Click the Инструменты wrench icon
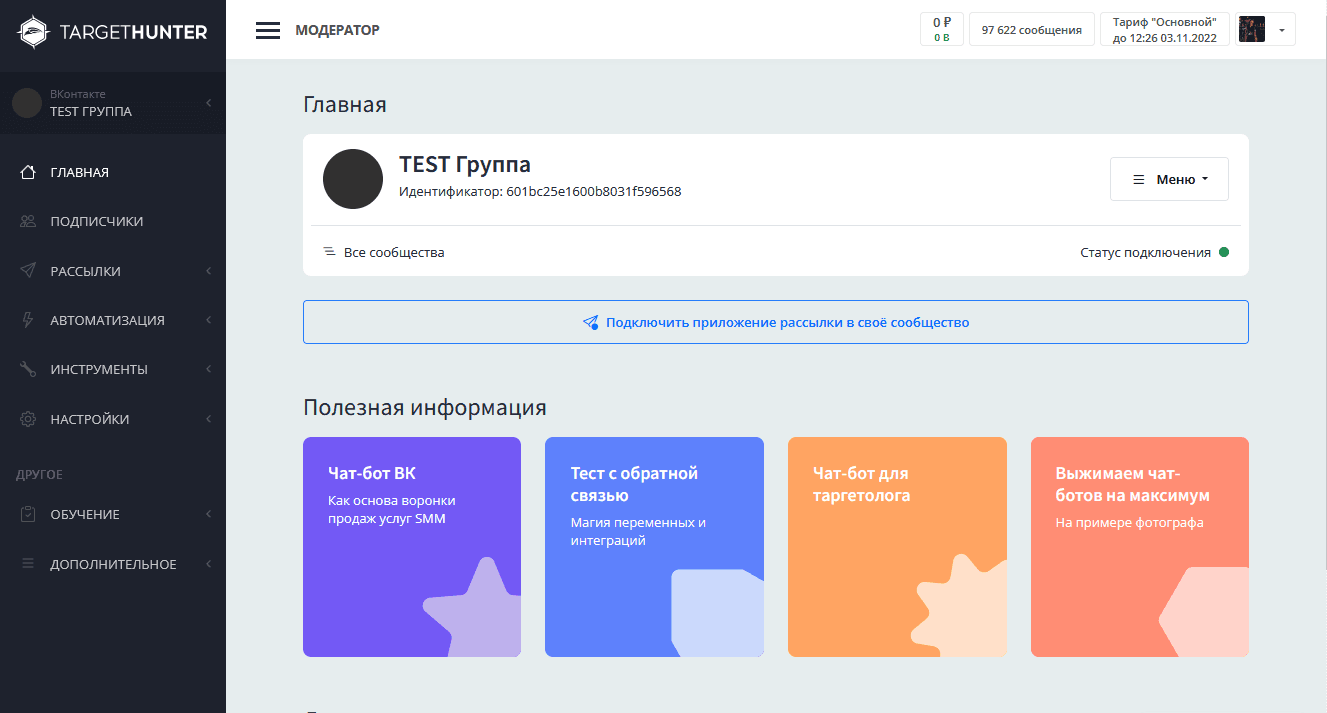This screenshot has width=1327, height=713. pyautogui.click(x=29, y=369)
